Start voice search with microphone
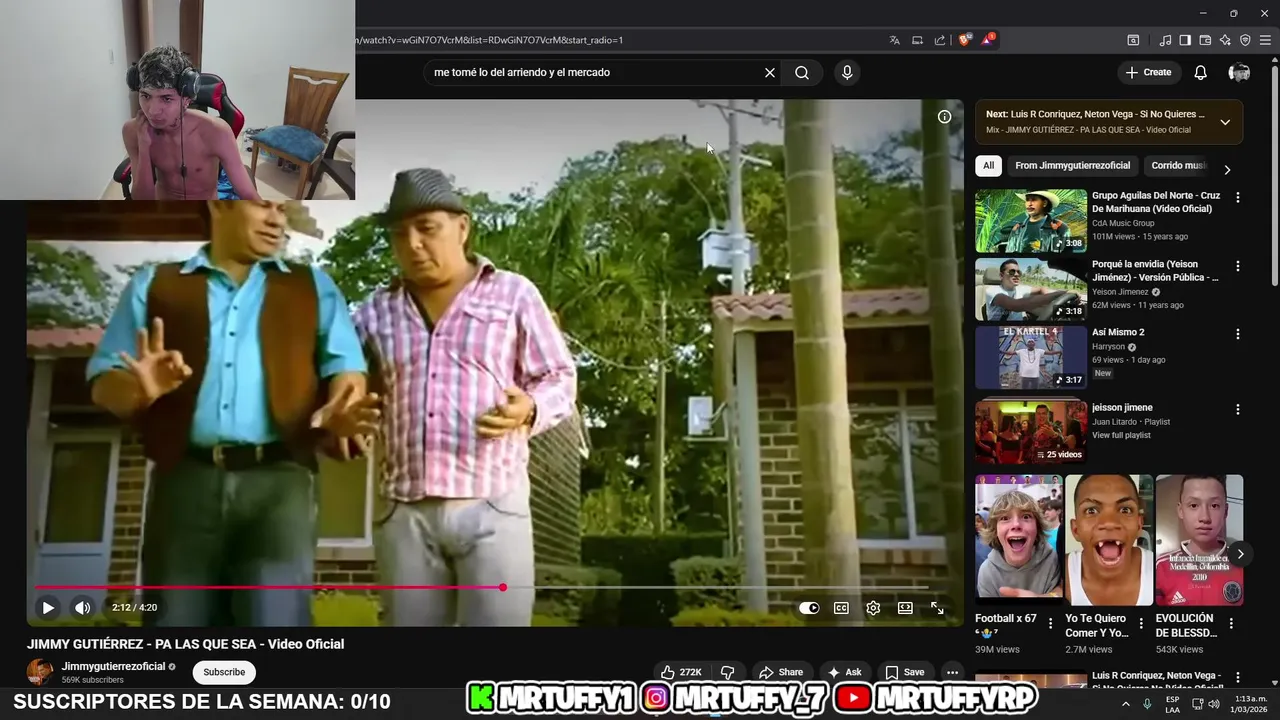The image size is (1280, 720). [x=847, y=73]
